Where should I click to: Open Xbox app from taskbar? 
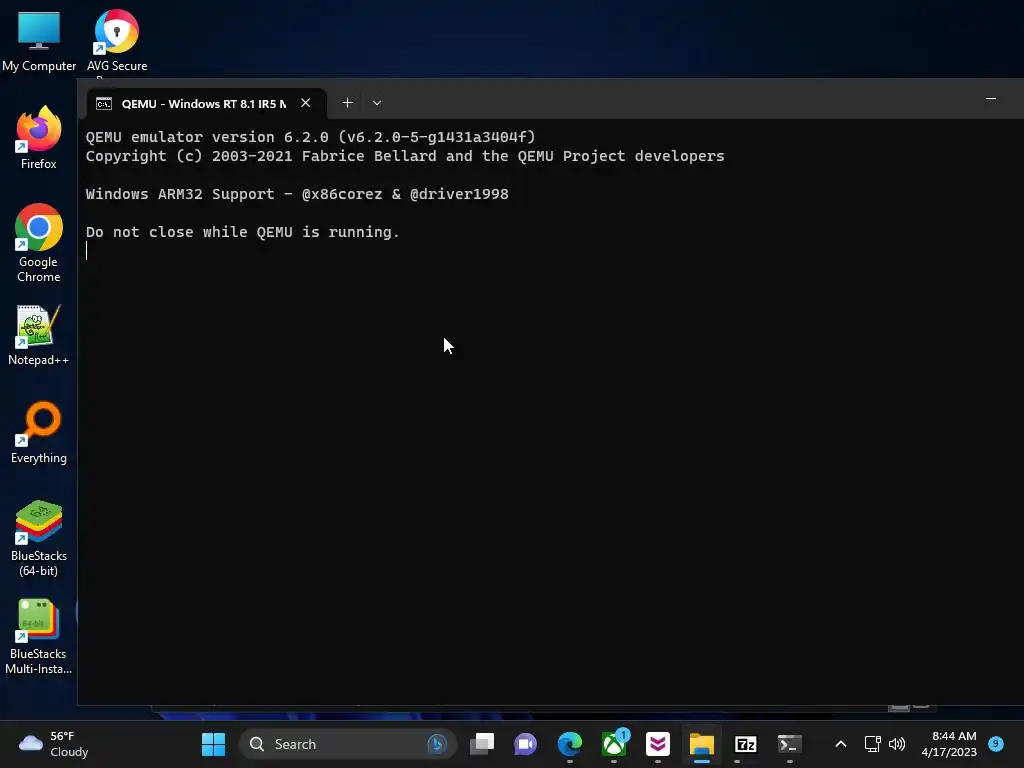614,744
